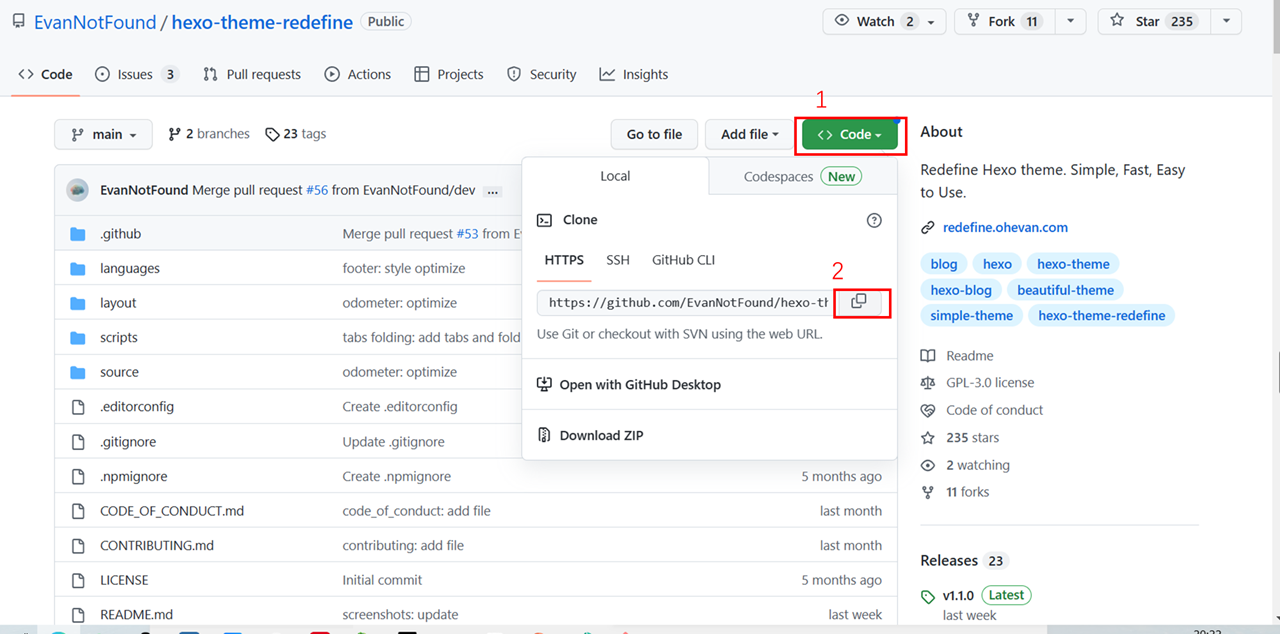This screenshot has height=634, width=1280.
Task: Open the hexo-theme topic tag
Action: pos(1073,264)
